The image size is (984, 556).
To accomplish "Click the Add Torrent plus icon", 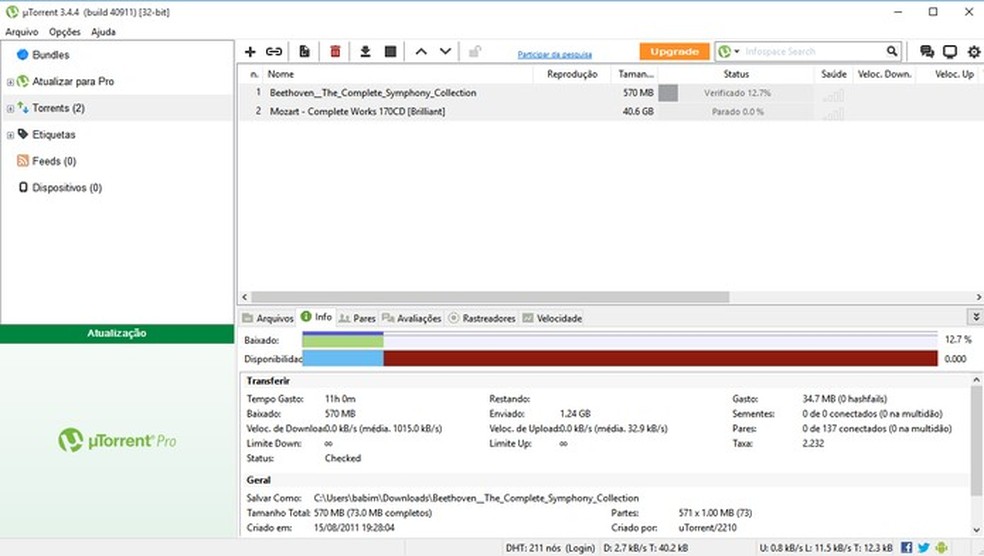I will point(250,51).
